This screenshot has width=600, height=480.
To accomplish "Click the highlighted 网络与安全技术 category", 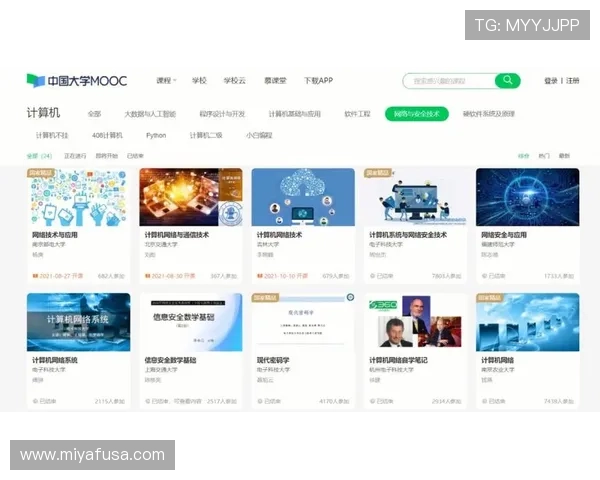I will [x=416, y=114].
